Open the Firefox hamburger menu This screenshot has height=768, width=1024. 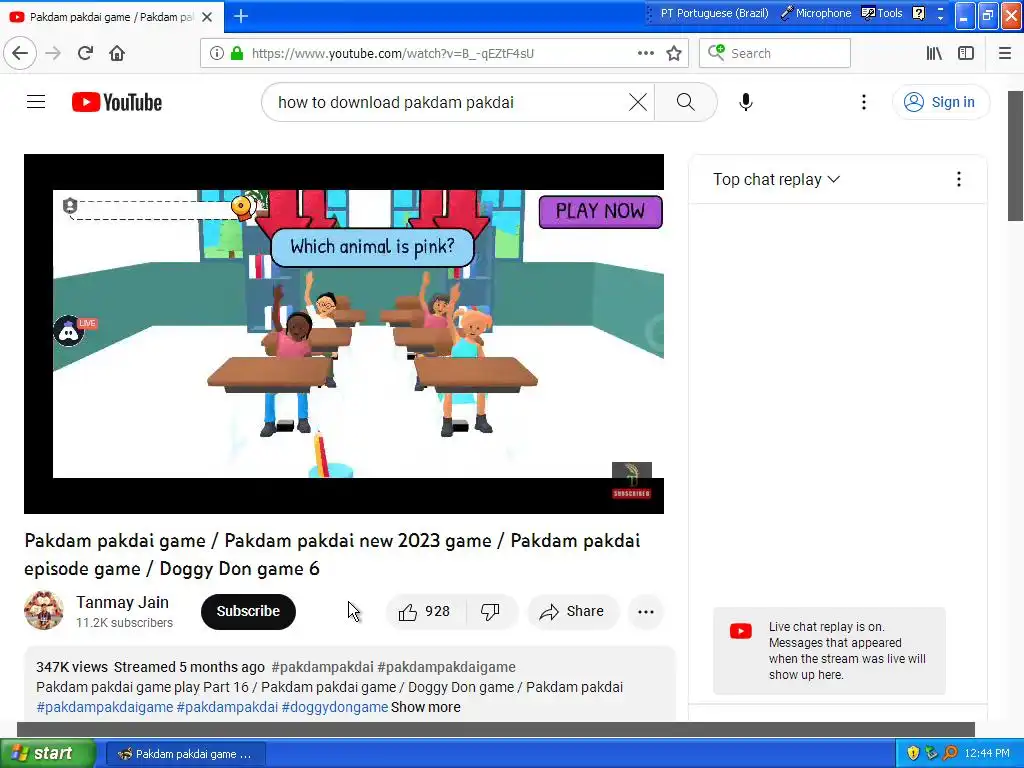tap(1005, 53)
